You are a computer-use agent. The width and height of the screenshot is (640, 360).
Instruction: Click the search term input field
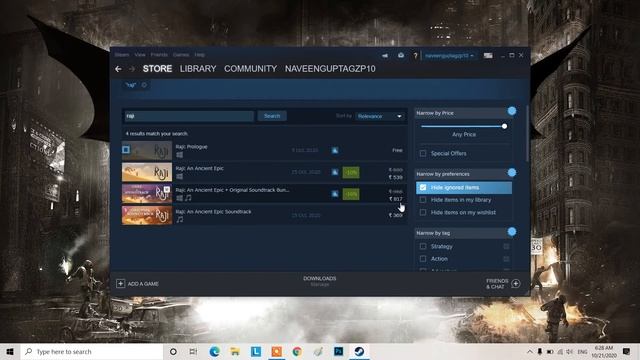point(189,116)
